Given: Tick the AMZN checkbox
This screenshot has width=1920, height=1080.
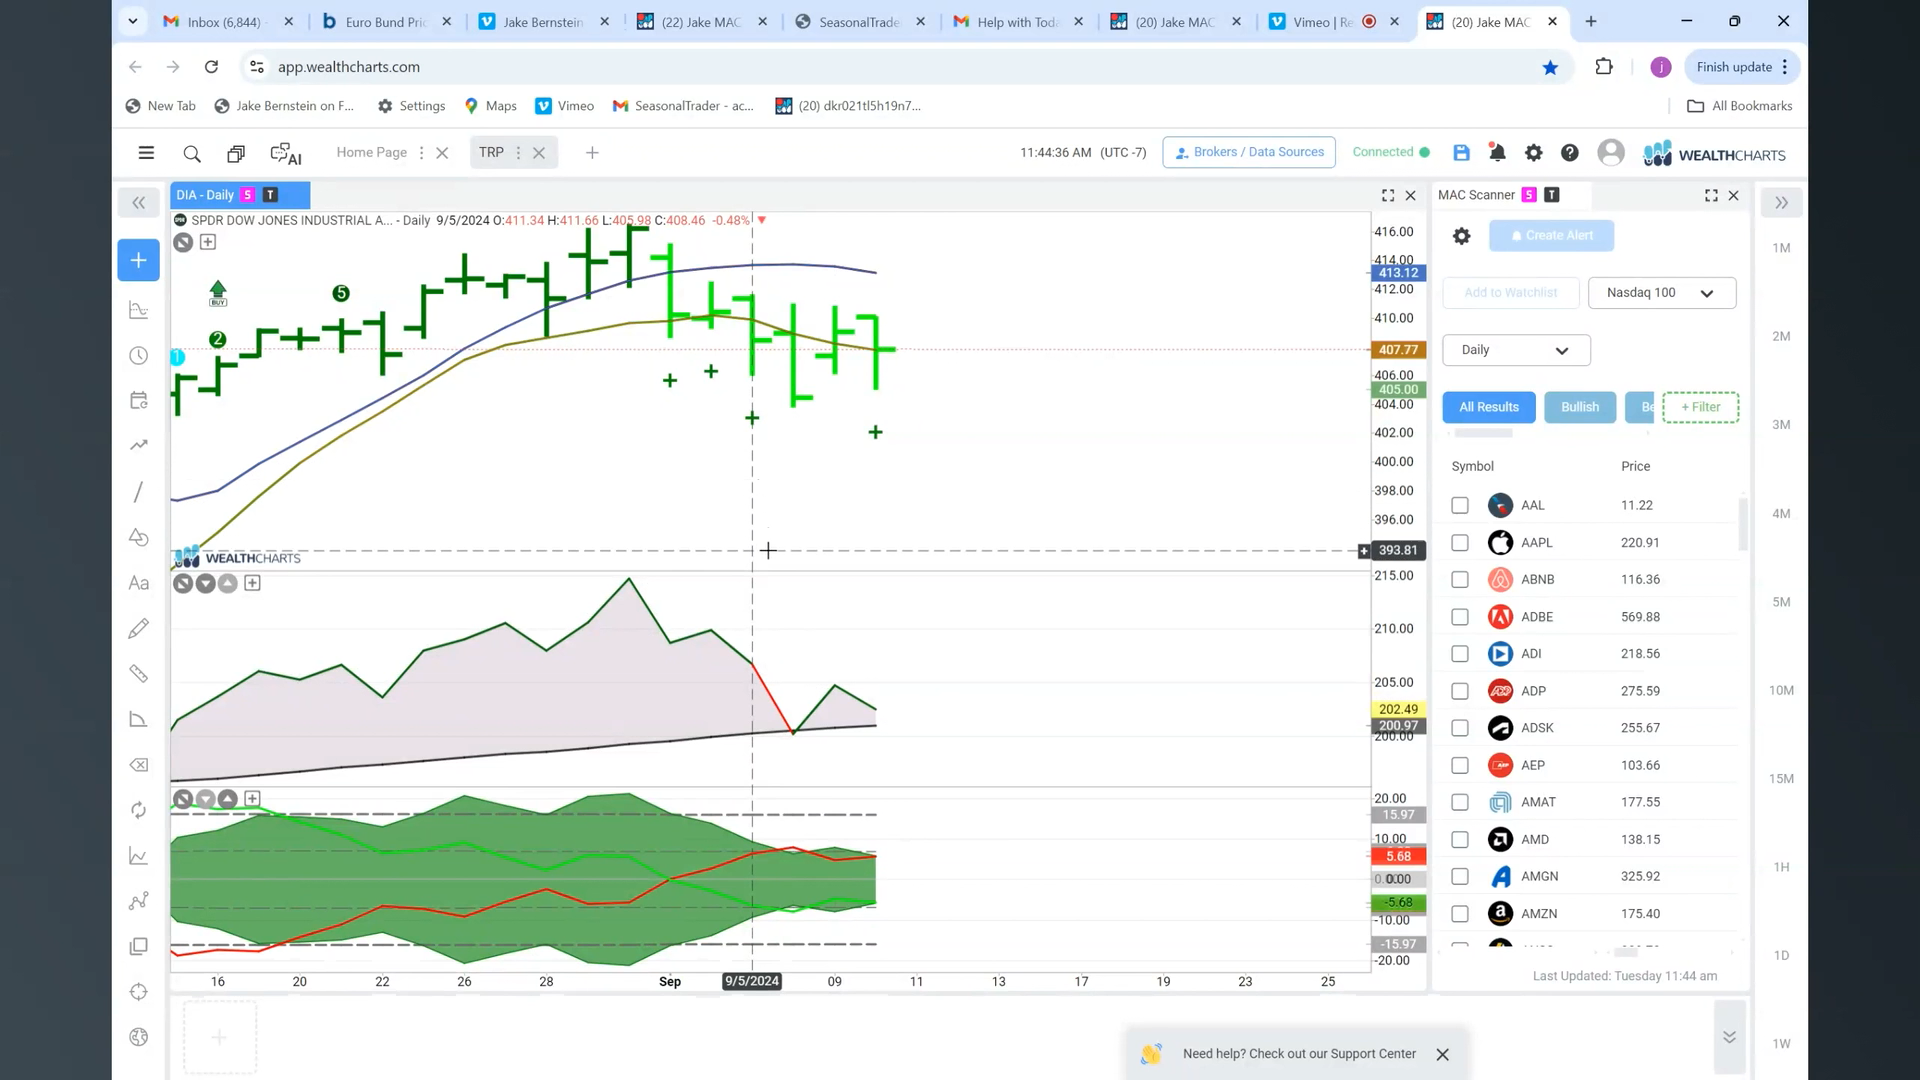Looking at the screenshot, I should point(1460,914).
